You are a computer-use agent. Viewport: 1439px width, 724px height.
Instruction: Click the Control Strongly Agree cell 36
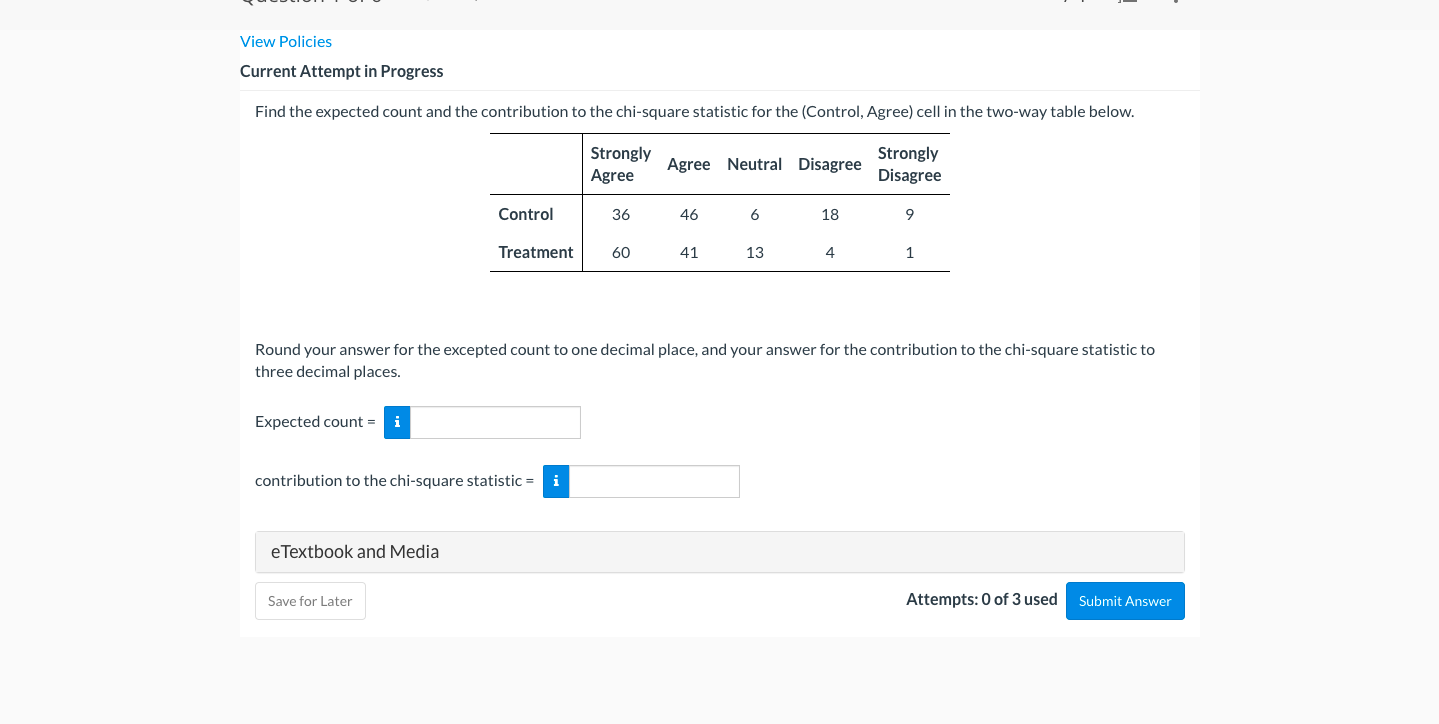(621, 214)
